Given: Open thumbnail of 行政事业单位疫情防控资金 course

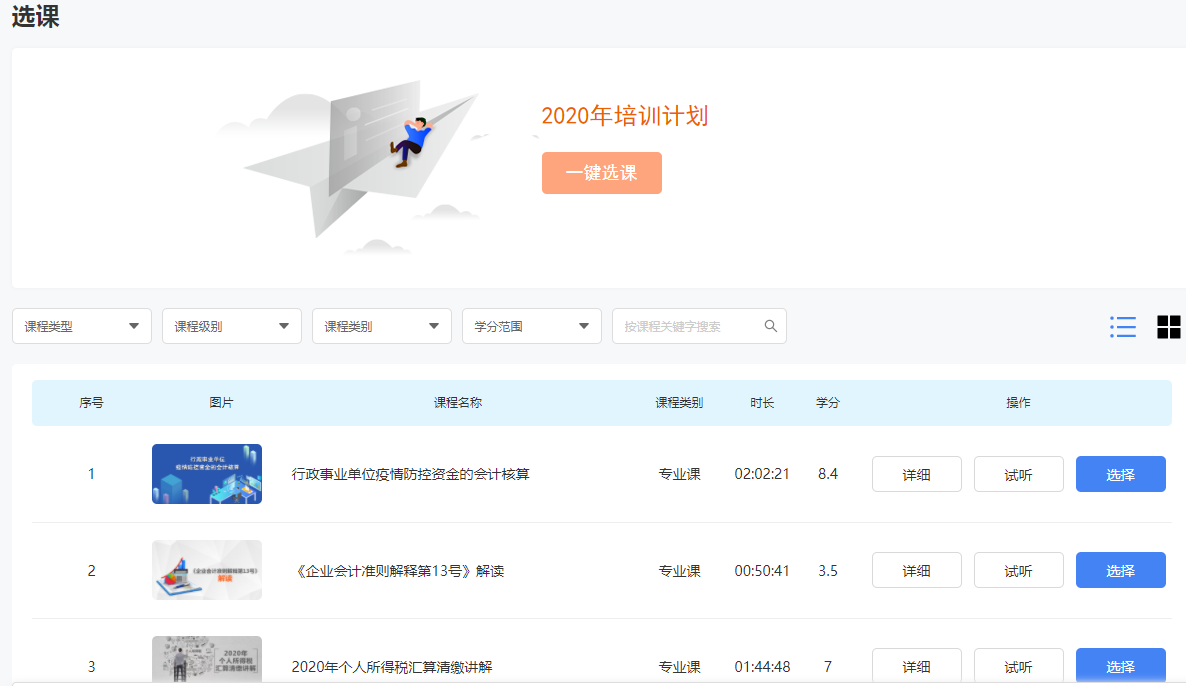Looking at the screenshot, I should point(206,473).
